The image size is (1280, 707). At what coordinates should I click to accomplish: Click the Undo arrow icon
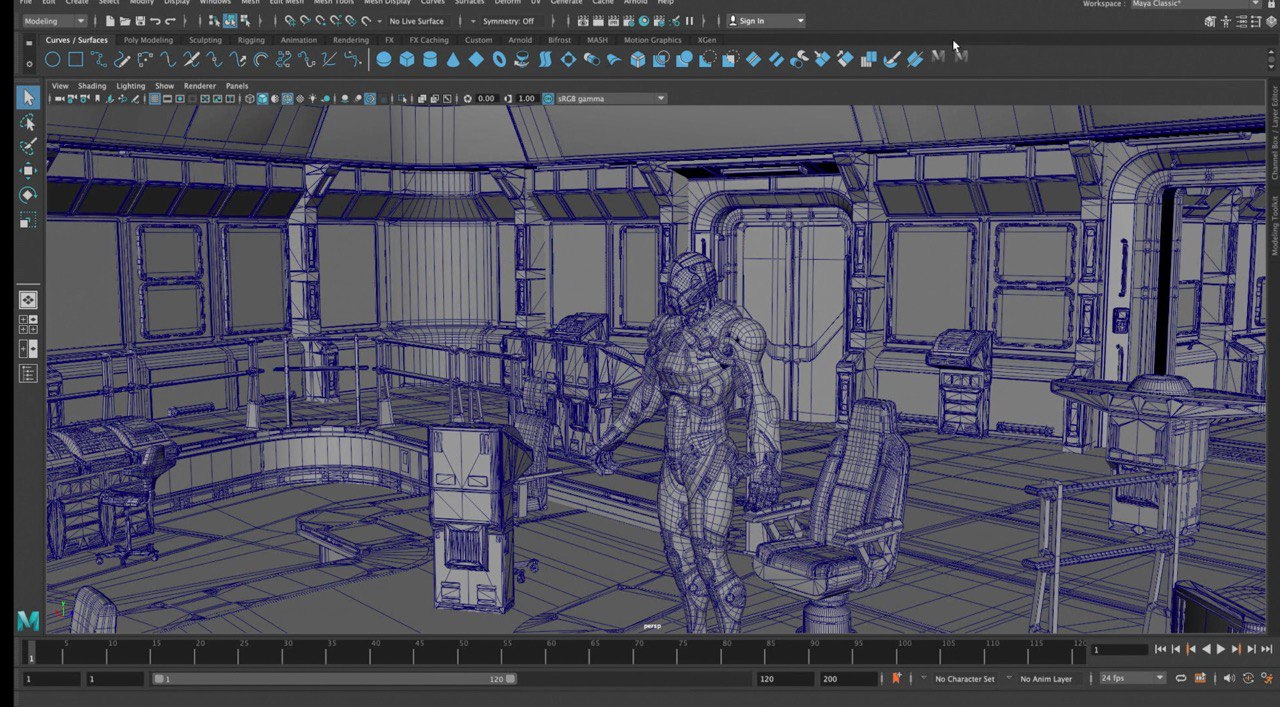pyautogui.click(x=155, y=21)
